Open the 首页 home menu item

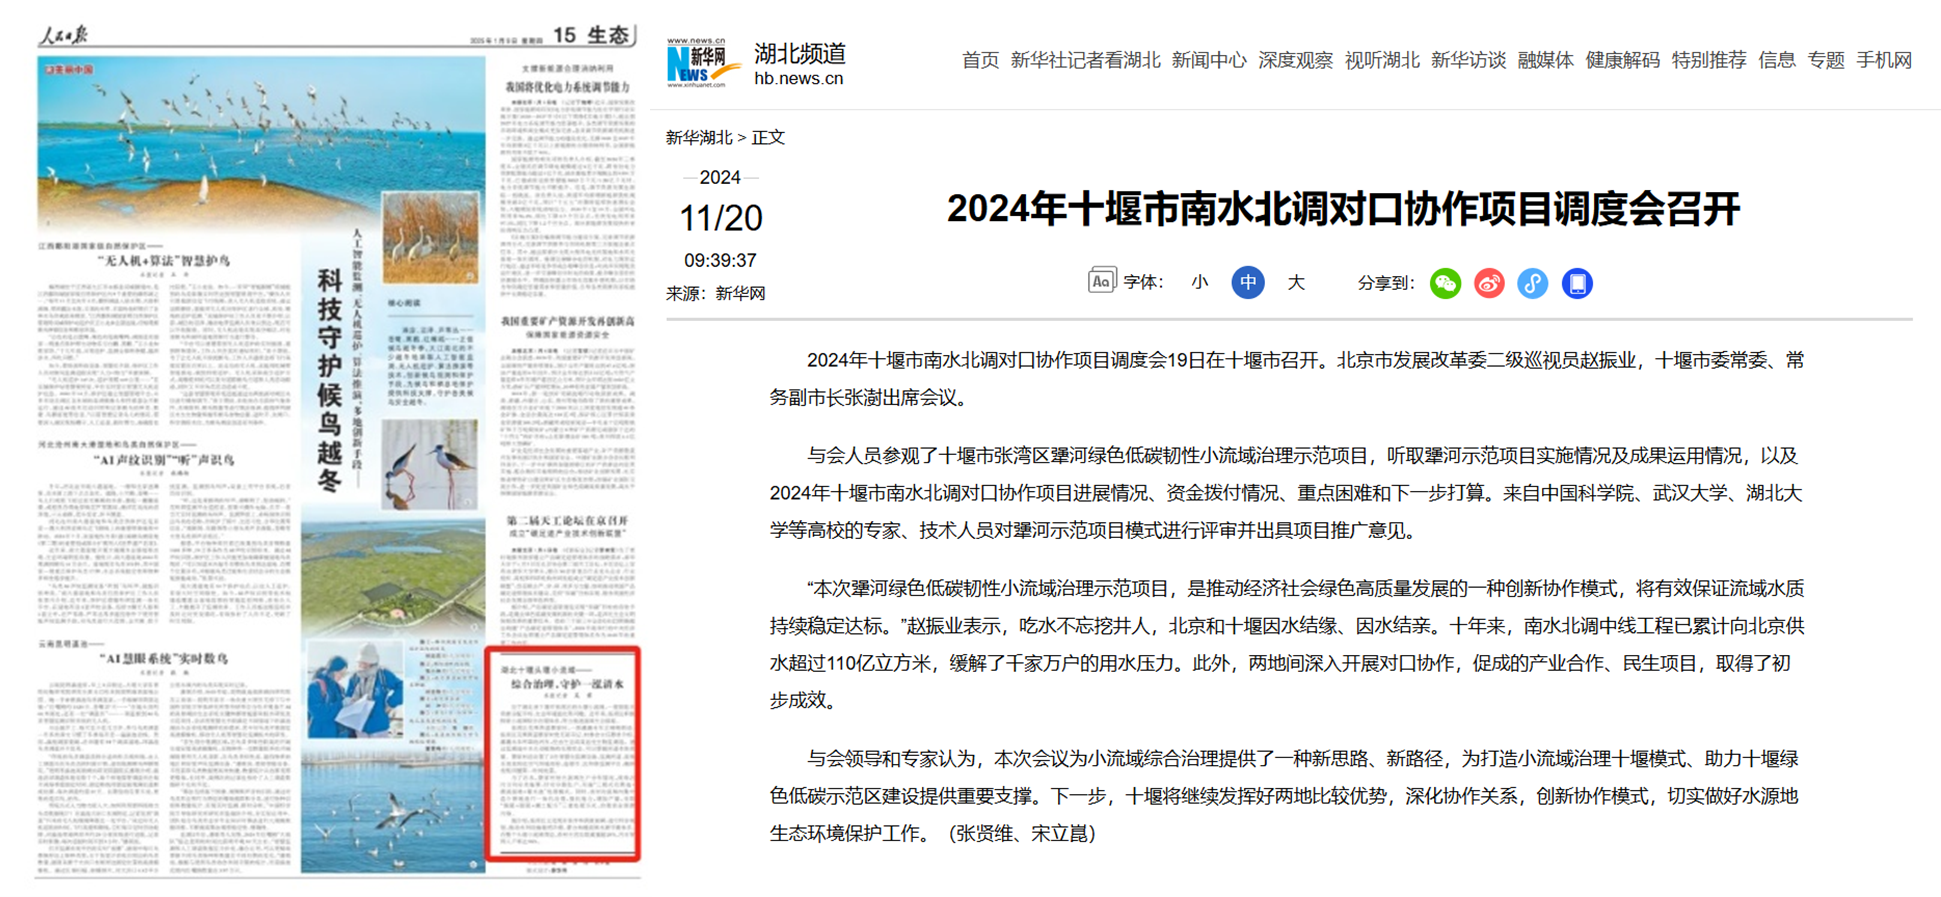tap(980, 61)
